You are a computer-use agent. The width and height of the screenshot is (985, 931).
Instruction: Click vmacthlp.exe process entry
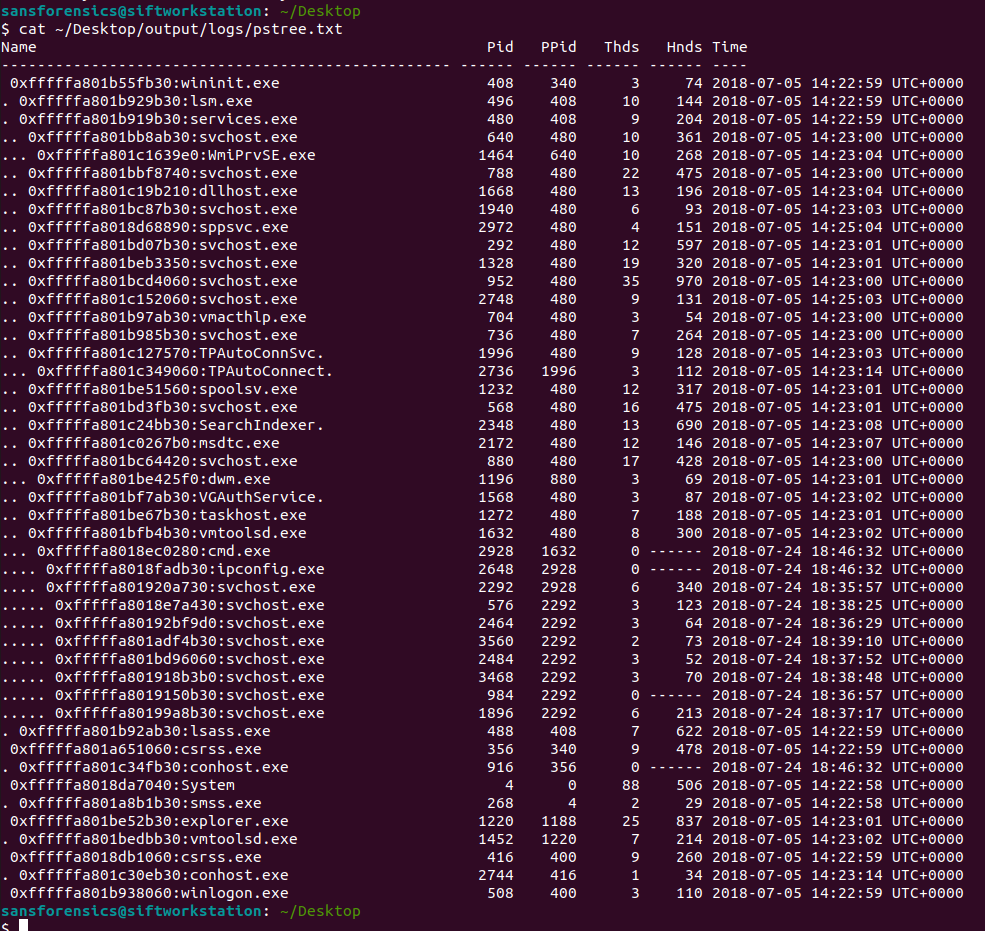167,317
